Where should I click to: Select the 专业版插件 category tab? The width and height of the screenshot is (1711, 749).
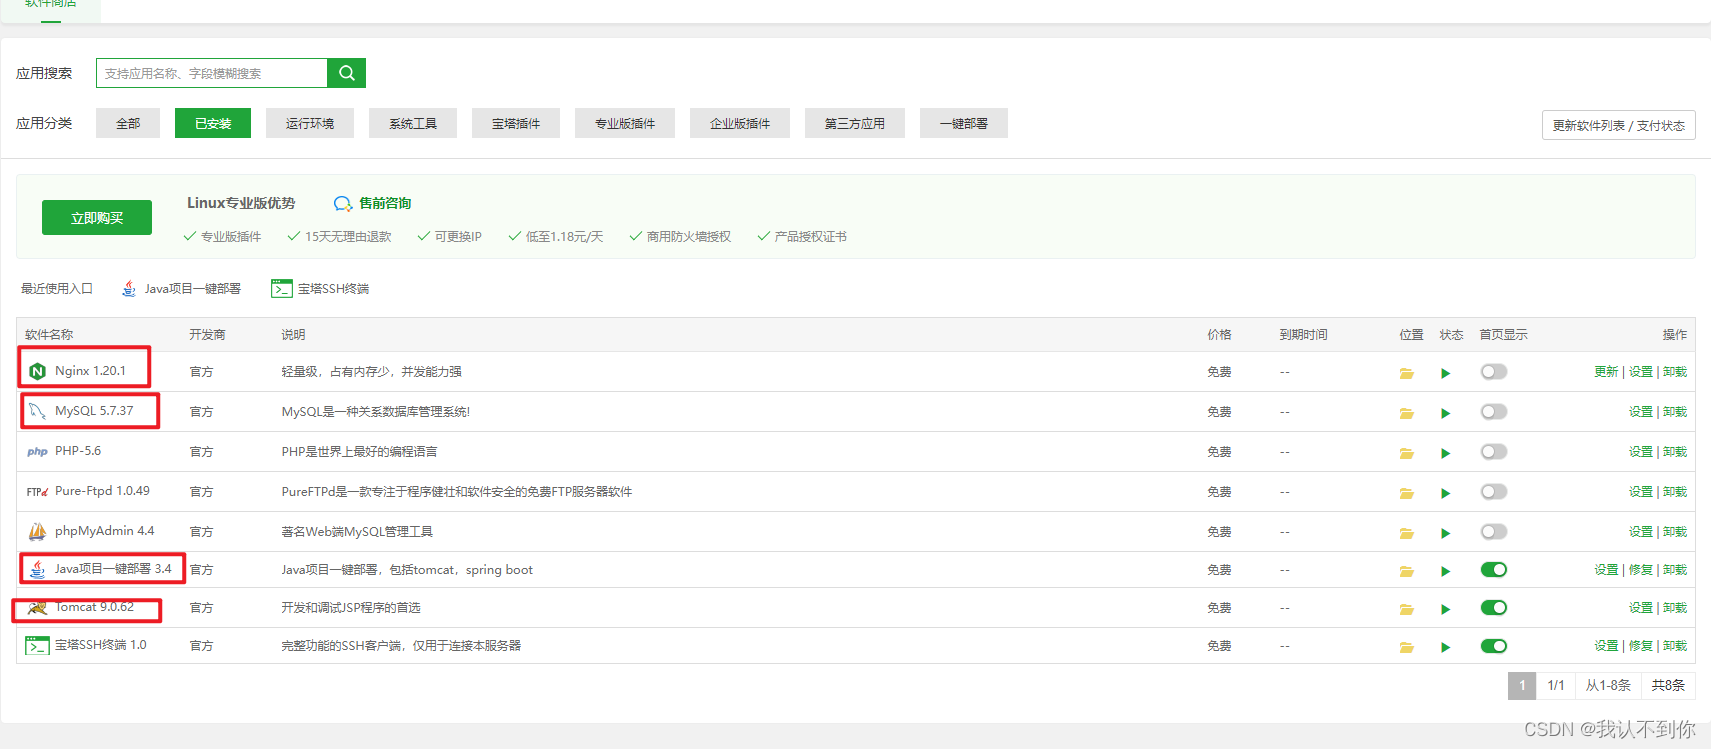pos(625,123)
